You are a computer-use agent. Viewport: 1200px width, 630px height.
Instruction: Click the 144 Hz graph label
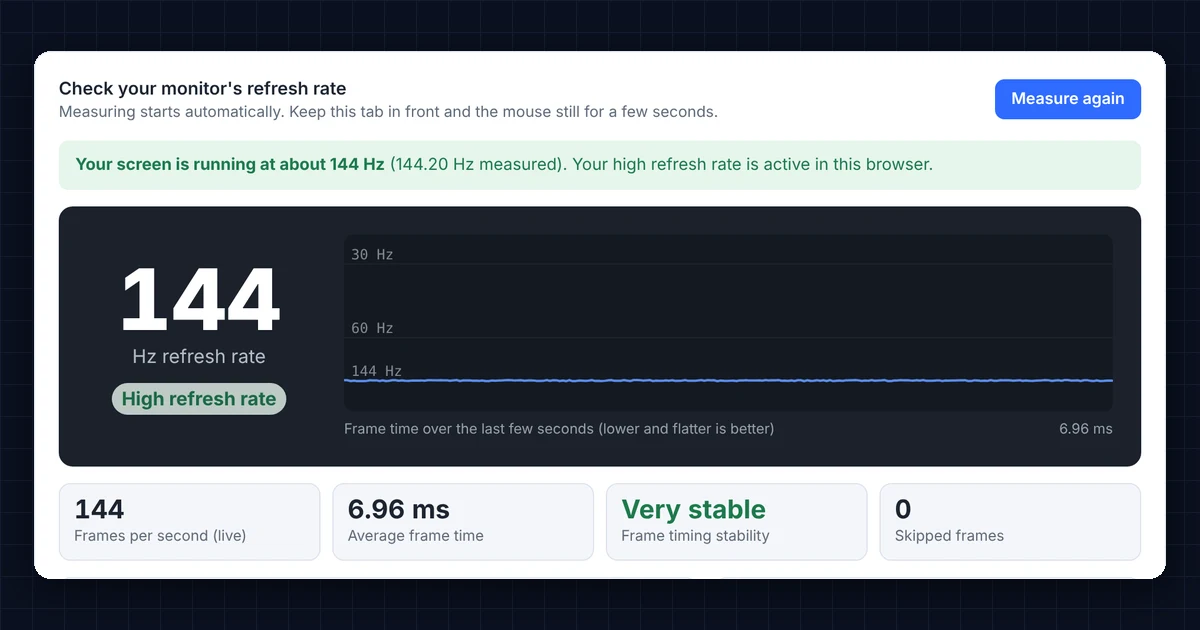[x=376, y=371]
